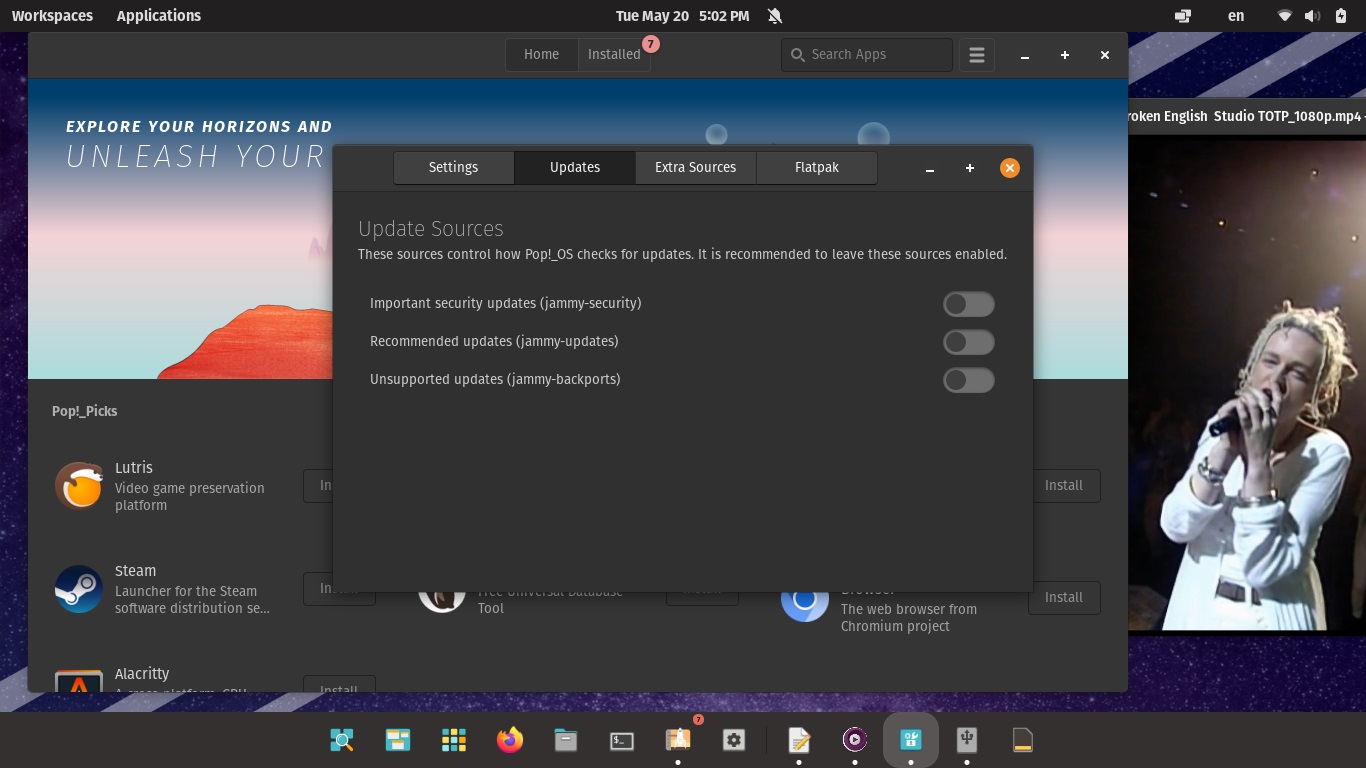Open the Installed tab in Pop!_Shop
Screen dimensions: 1366x768
pos(614,55)
